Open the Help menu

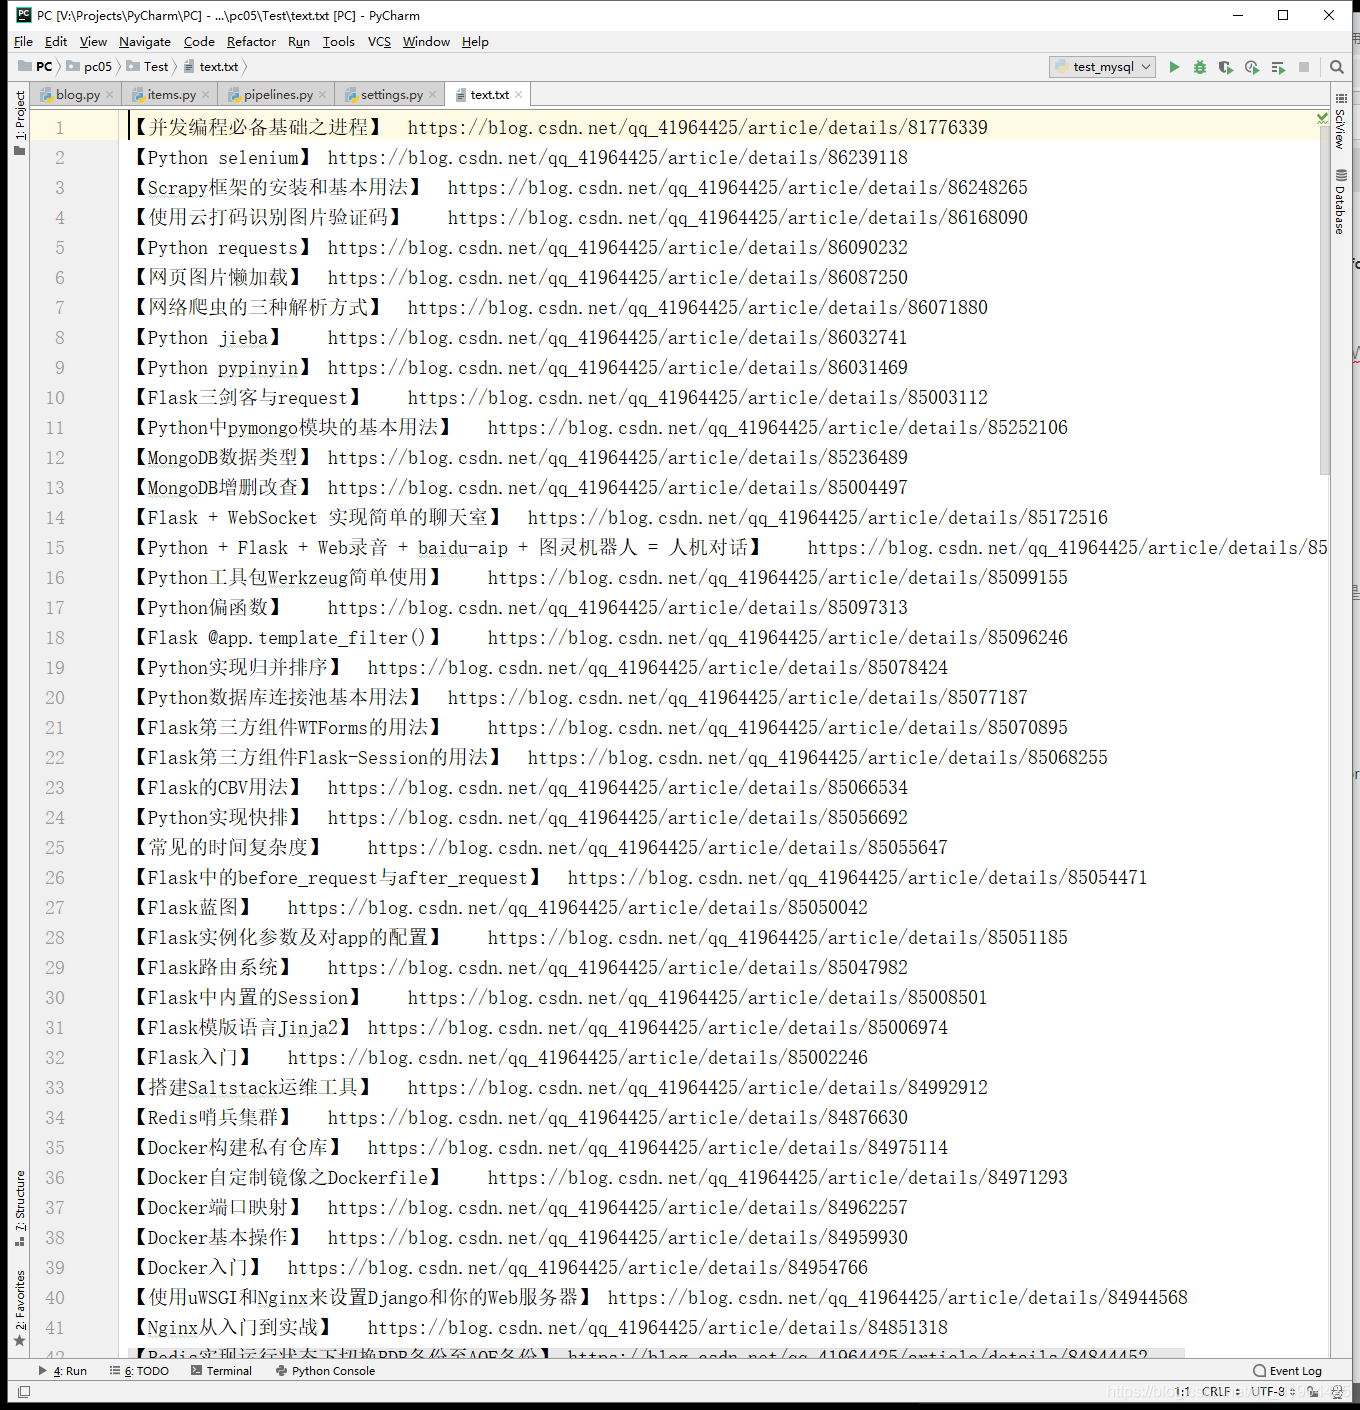click(475, 42)
